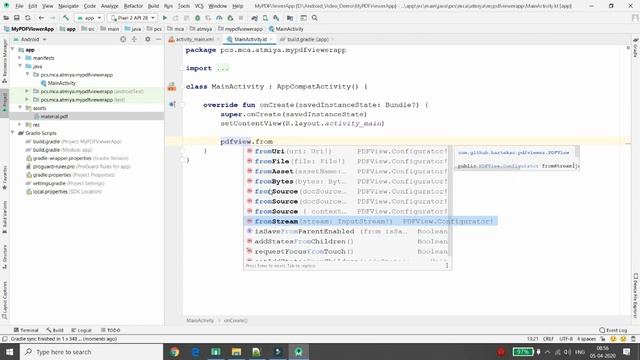Click the Collapse All icon in Project panel

(x=134, y=39)
